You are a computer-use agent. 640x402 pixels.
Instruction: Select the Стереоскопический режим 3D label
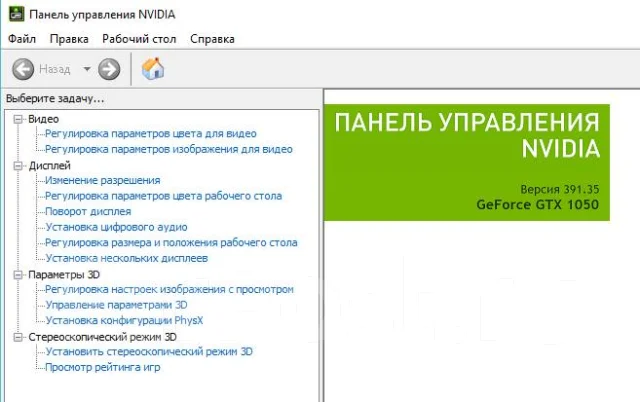click(102, 337)
